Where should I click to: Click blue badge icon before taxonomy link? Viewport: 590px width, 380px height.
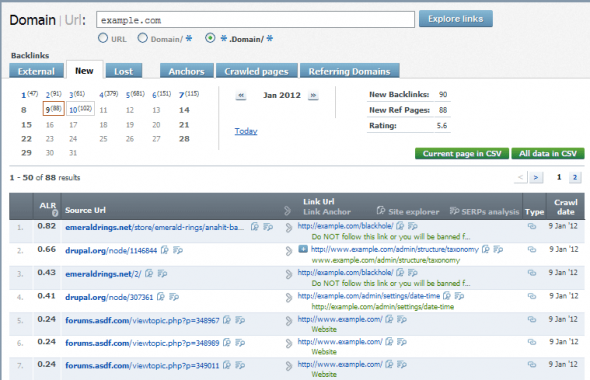[303, 249]
